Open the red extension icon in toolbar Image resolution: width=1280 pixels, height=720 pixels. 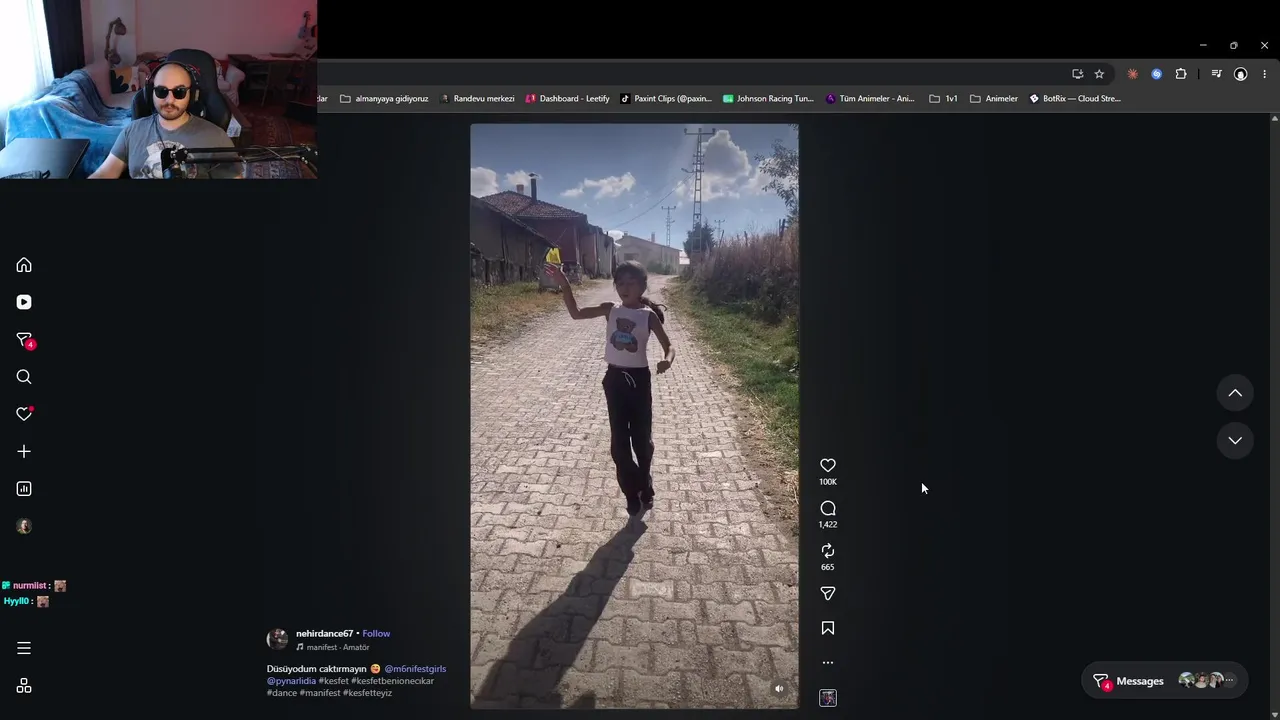click(1132, 74)
